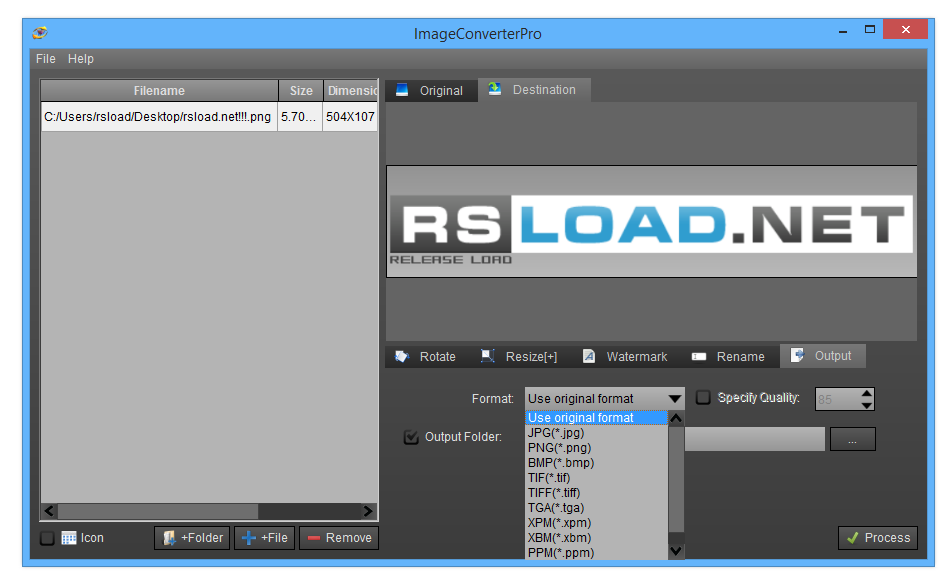950x585 pixels.
Task: Uncheck the Output Folder checkbox
Action: (411, 437)
